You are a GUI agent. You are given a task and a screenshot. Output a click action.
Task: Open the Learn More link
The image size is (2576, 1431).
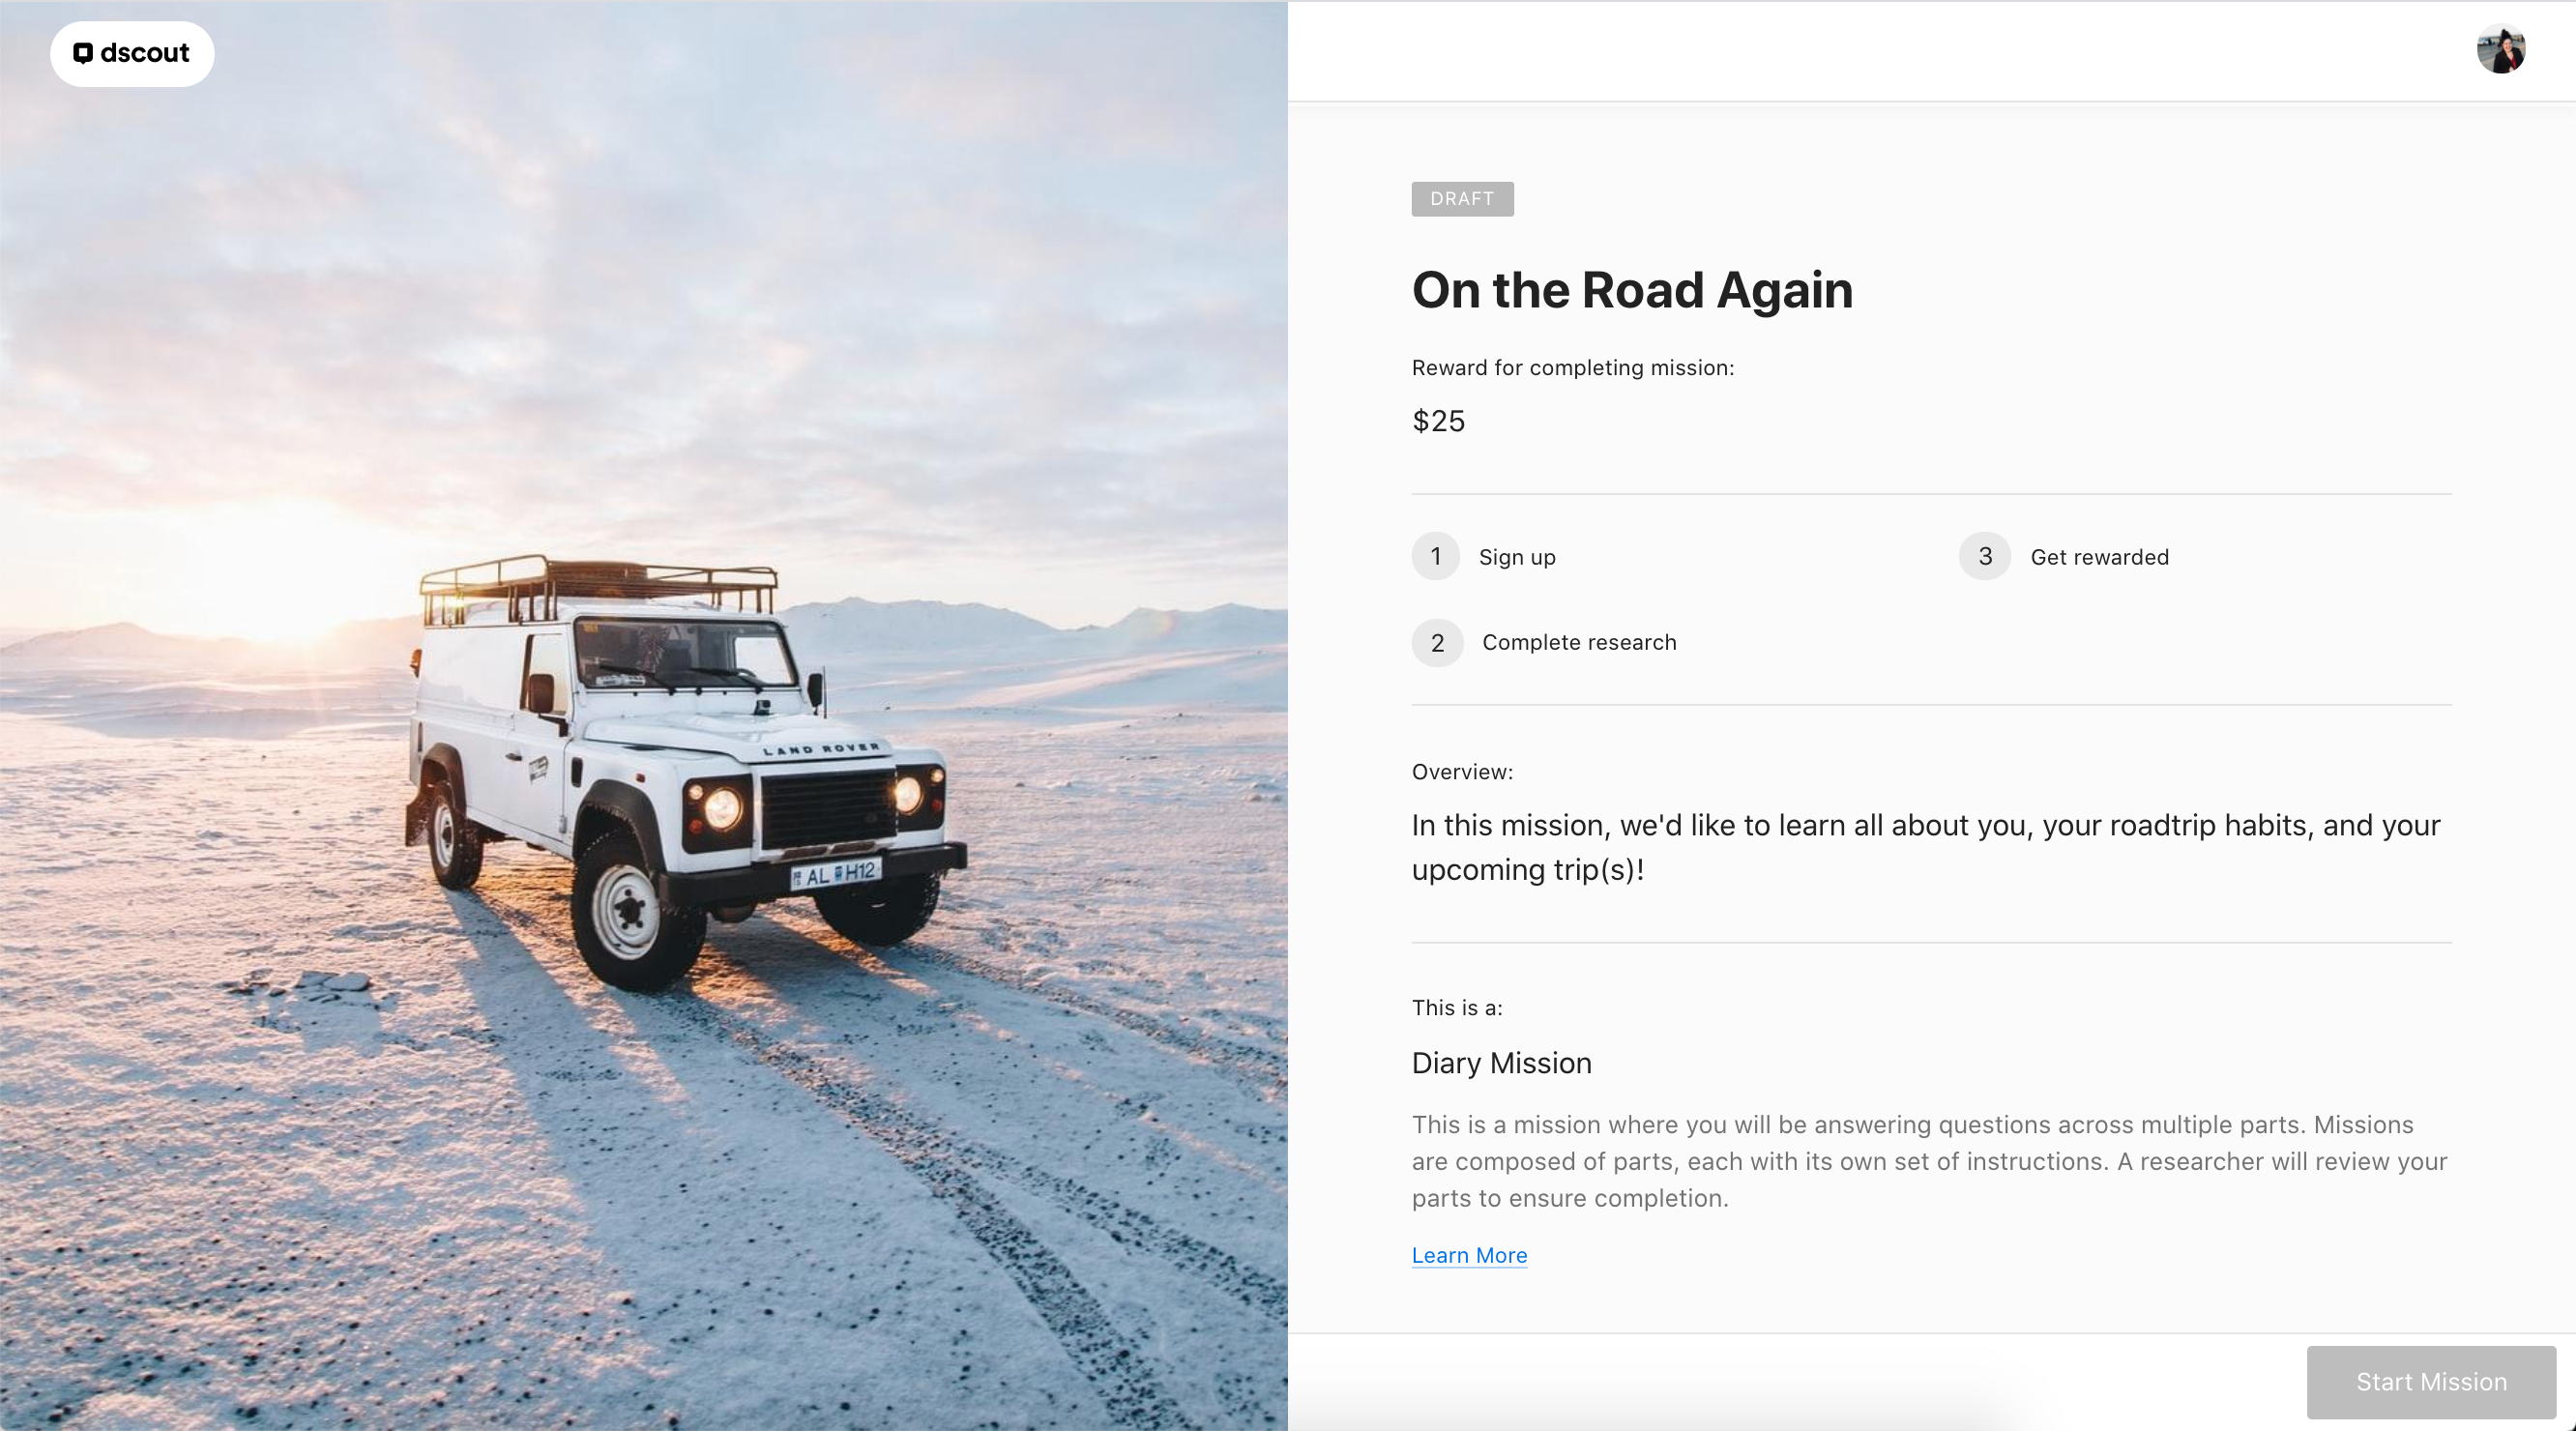point(1469,1255)
